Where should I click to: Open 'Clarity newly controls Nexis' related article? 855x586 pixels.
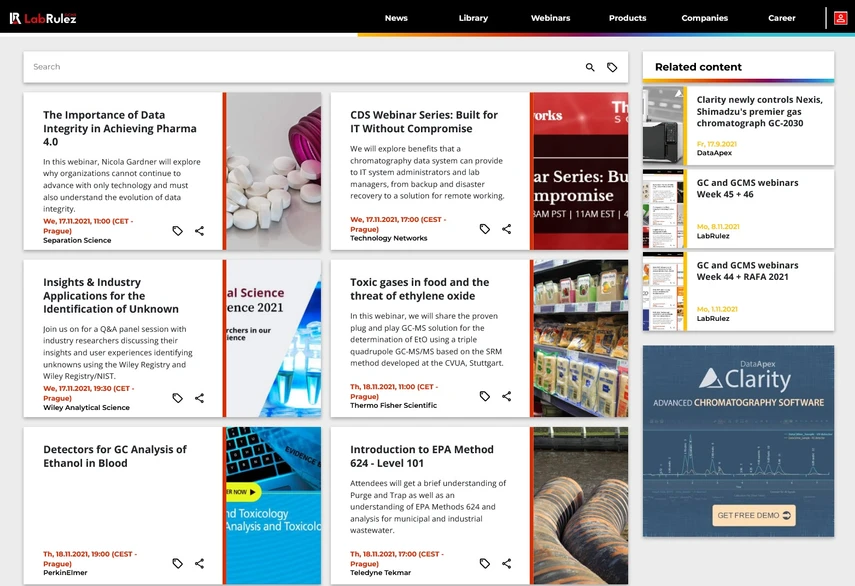click(x=760, y=111)
